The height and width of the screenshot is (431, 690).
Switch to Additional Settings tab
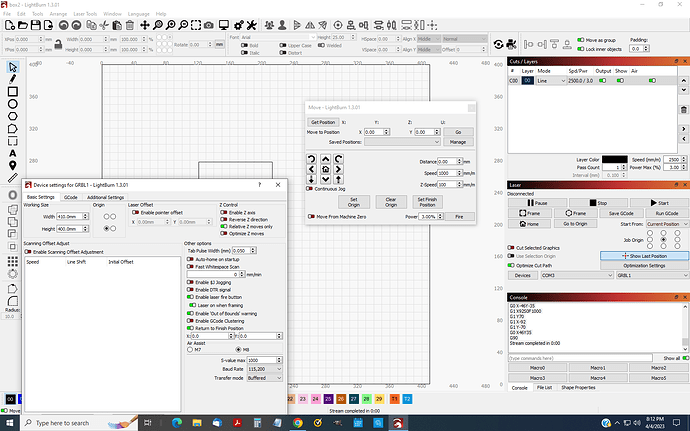click(x=105, y=197)
